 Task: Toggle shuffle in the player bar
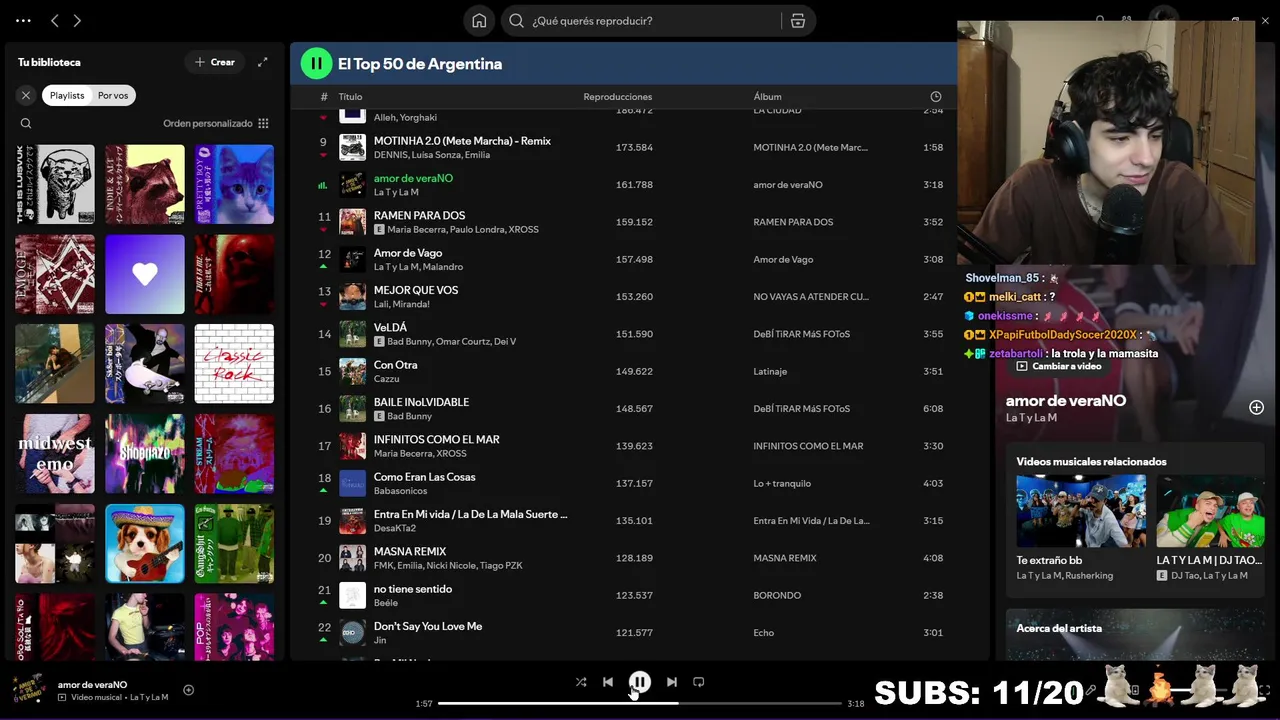point(581,682)
